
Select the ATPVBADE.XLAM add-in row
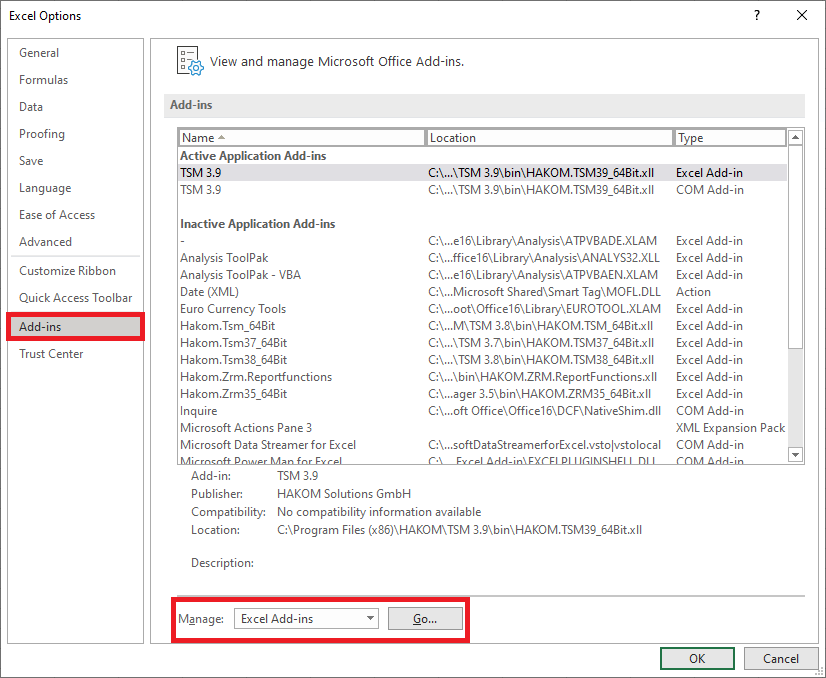coord(483,241)
